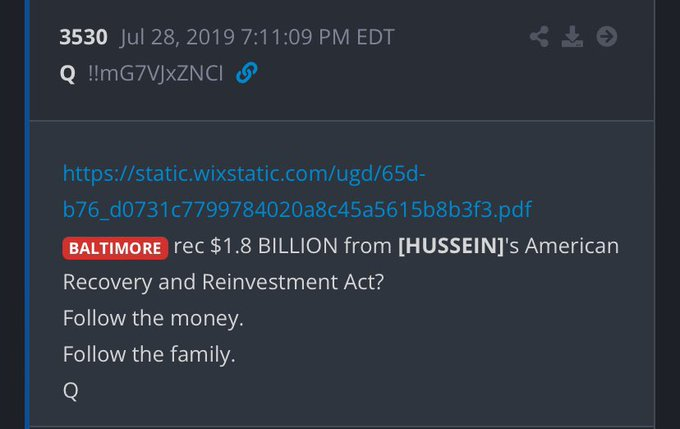Image resolution: width=680 pixels, height=429 pixels.
Task: Download the post using the download icon
Action: click(572, 38)
